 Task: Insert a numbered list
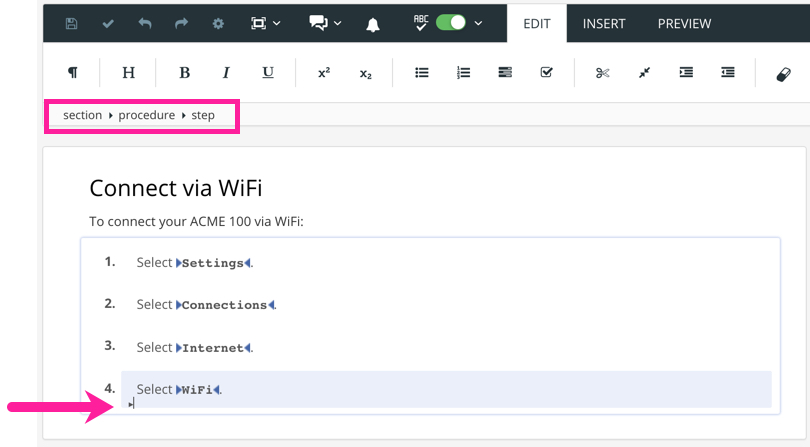point(463,73)
